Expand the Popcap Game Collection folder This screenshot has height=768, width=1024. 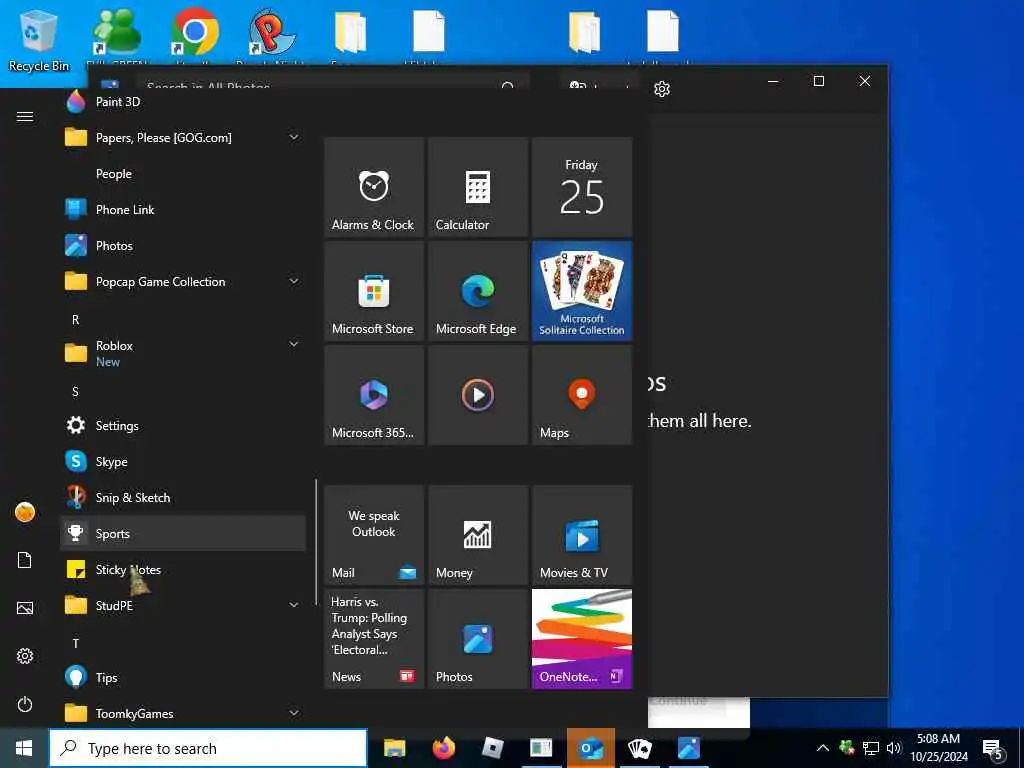(x=183, y=281)
